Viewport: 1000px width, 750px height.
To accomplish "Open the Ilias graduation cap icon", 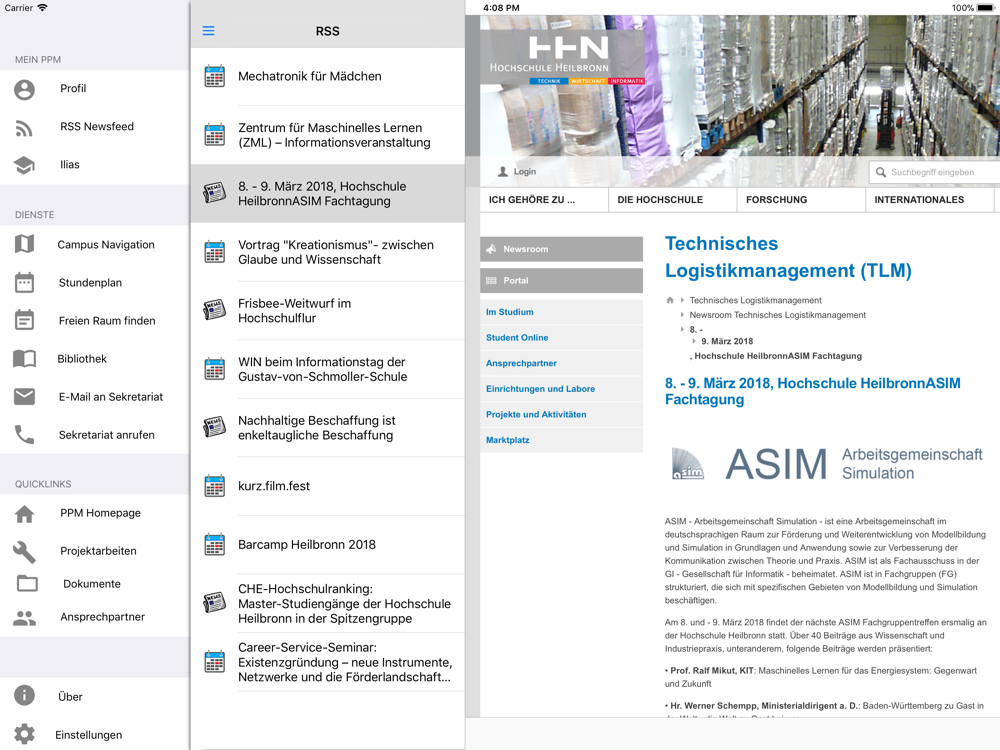I will click(x=24, y=165).
